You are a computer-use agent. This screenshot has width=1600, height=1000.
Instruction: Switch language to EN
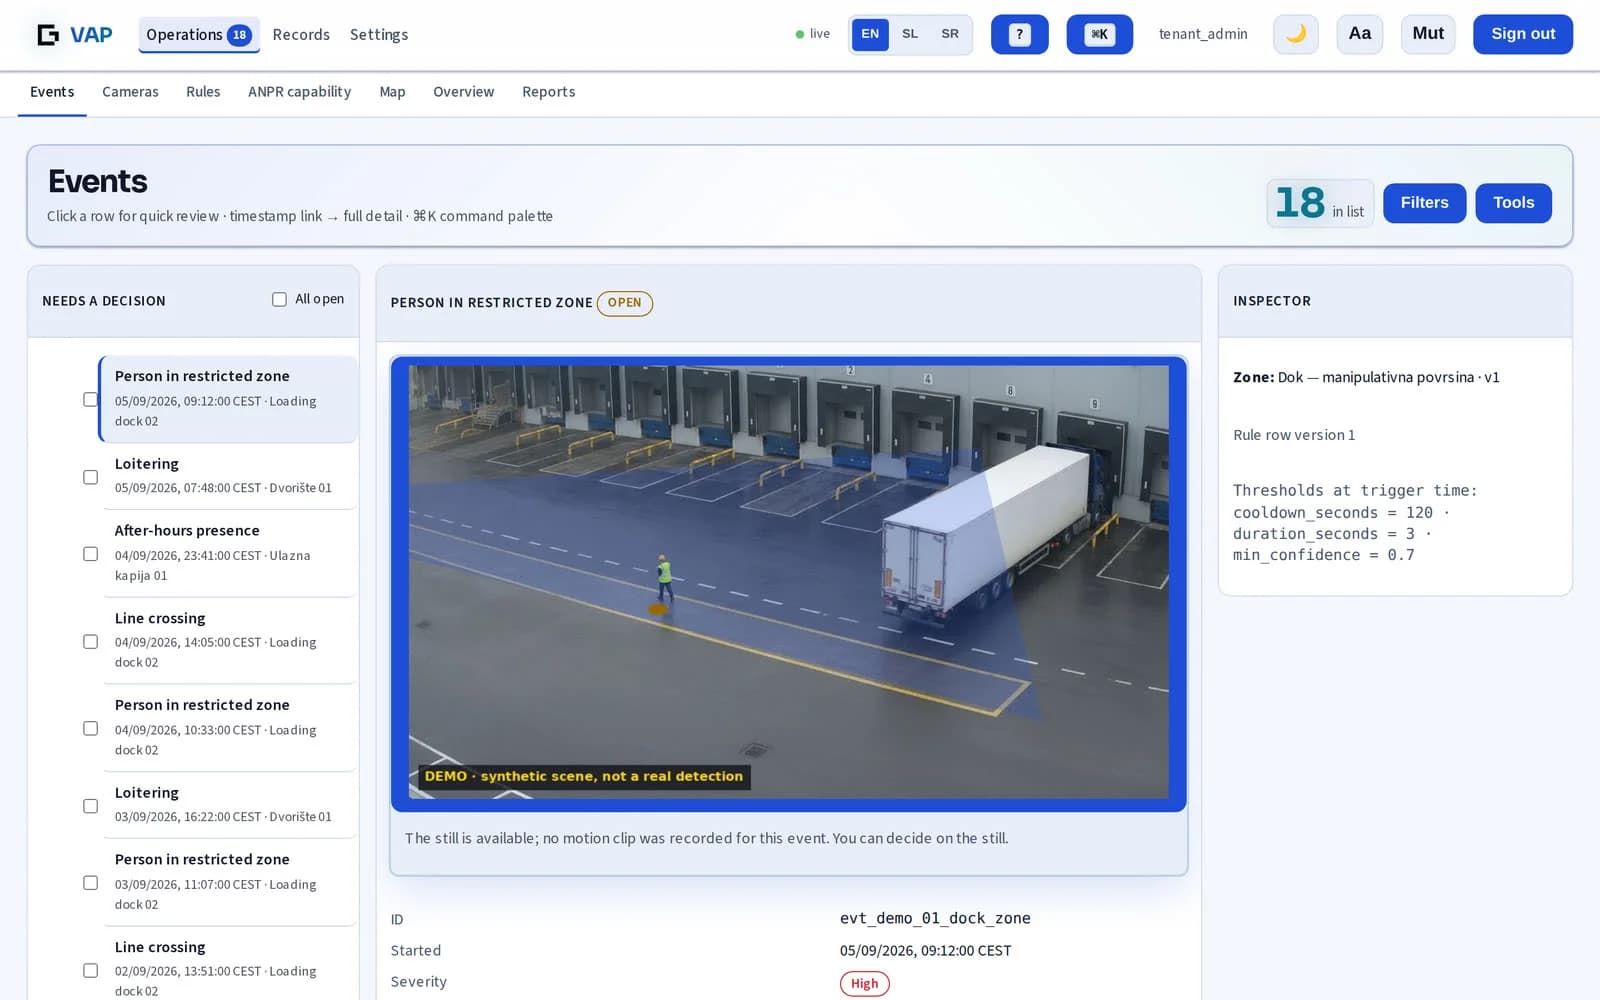pos(870,34)
